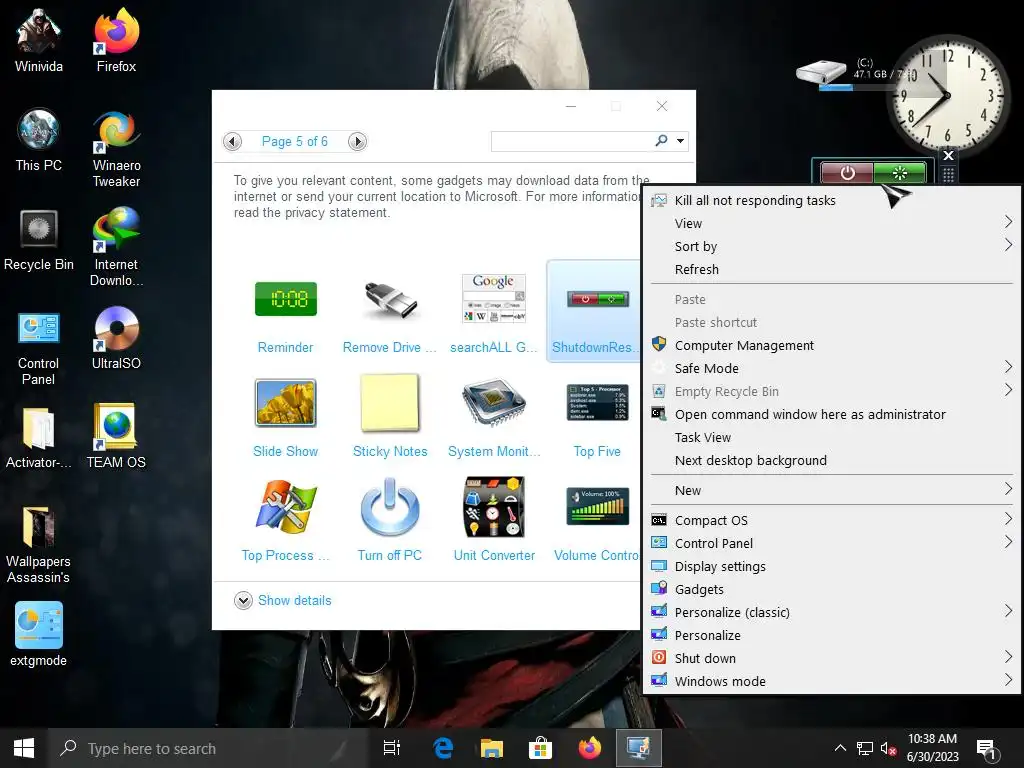Select the This PC desktop icon
Screen dimensions: 1024x768
(x=39, y=140)
